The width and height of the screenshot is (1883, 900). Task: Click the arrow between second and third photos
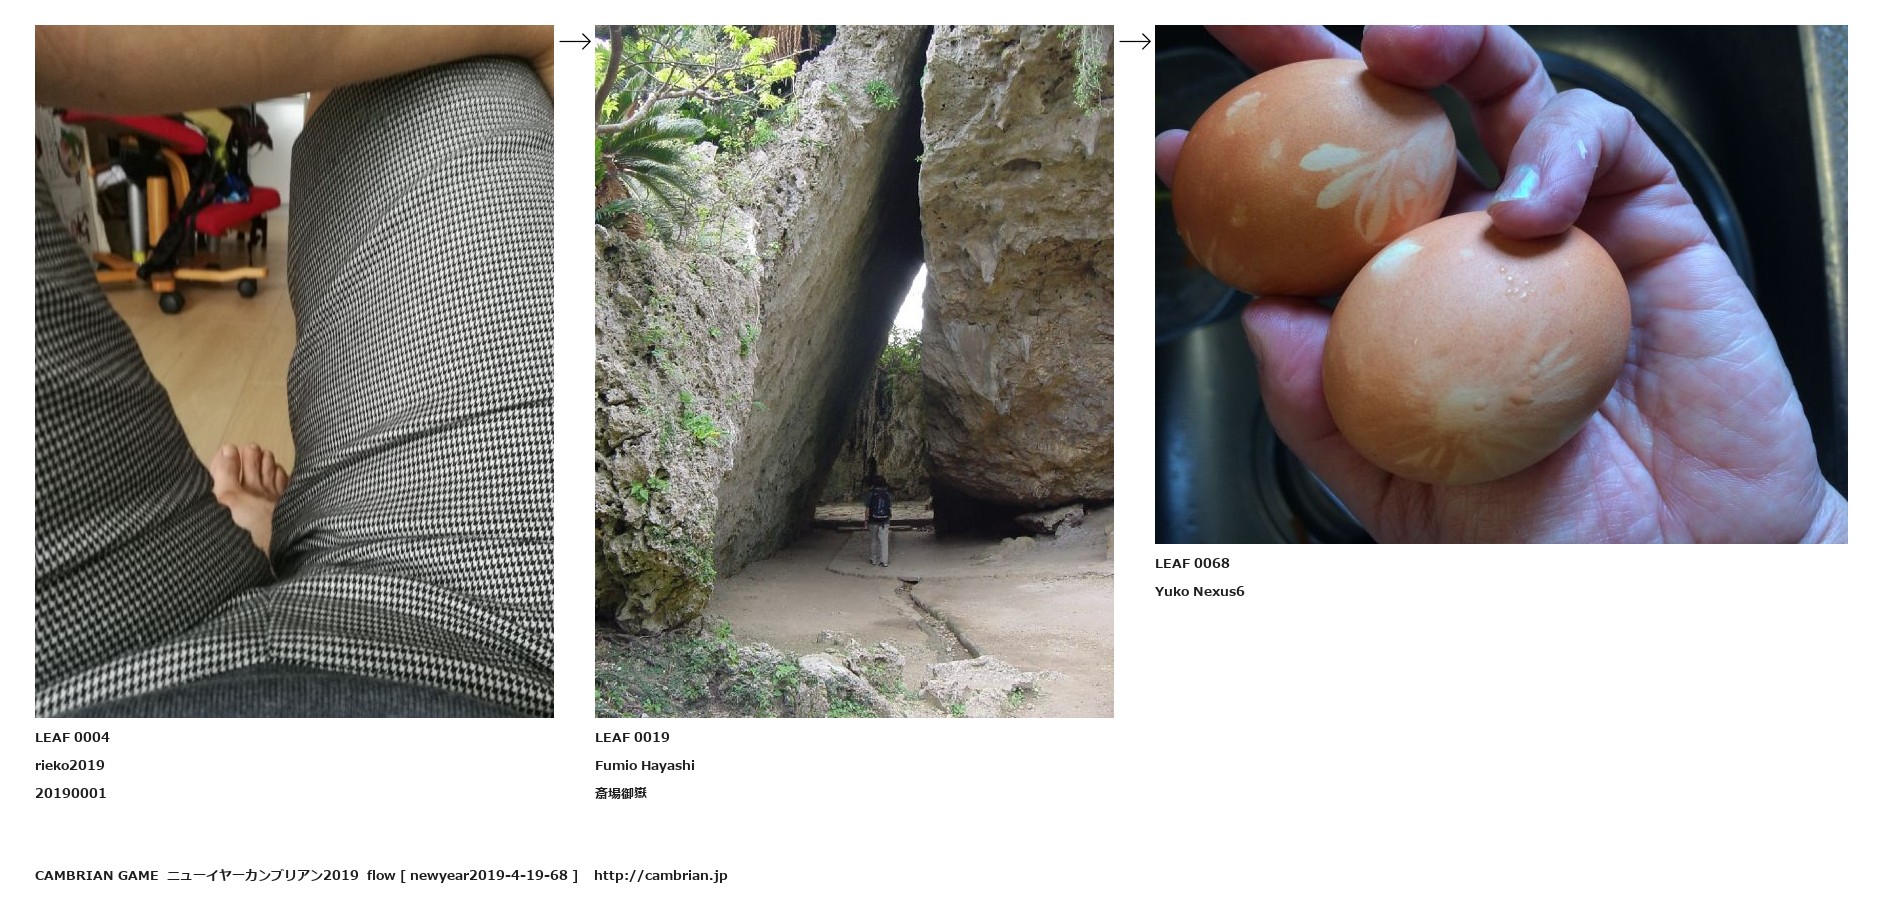[x=1134, y=41]
